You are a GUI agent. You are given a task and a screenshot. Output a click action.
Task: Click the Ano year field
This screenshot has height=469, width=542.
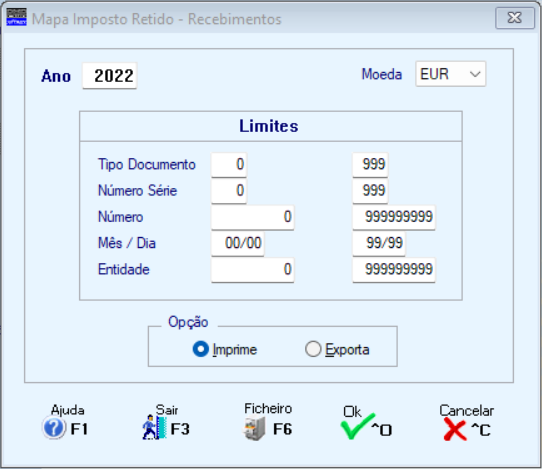(110, 76)
